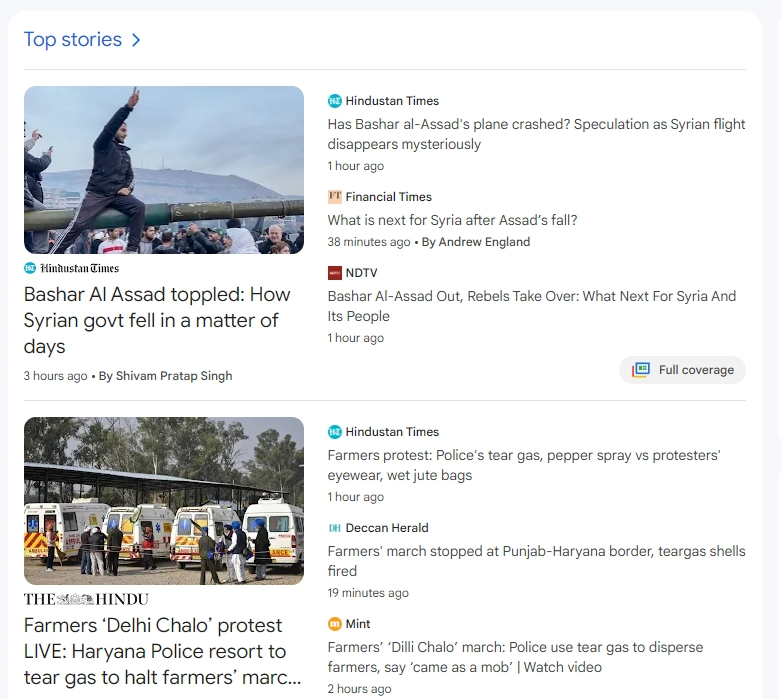Click the Hindustan Times icon above plane-crash story

coord(335,101)
